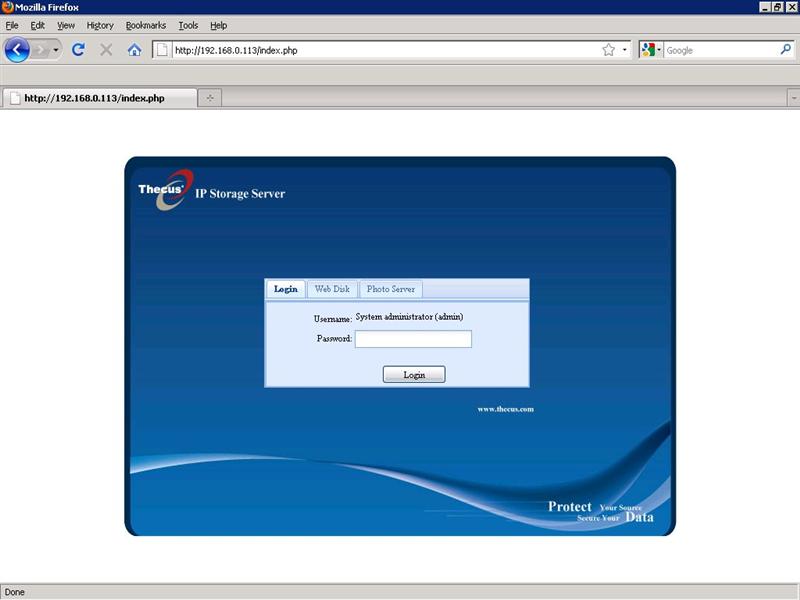This screenshot has height=600, width=800.
Task: Click the Thecus logo
Action: (161, 189)
